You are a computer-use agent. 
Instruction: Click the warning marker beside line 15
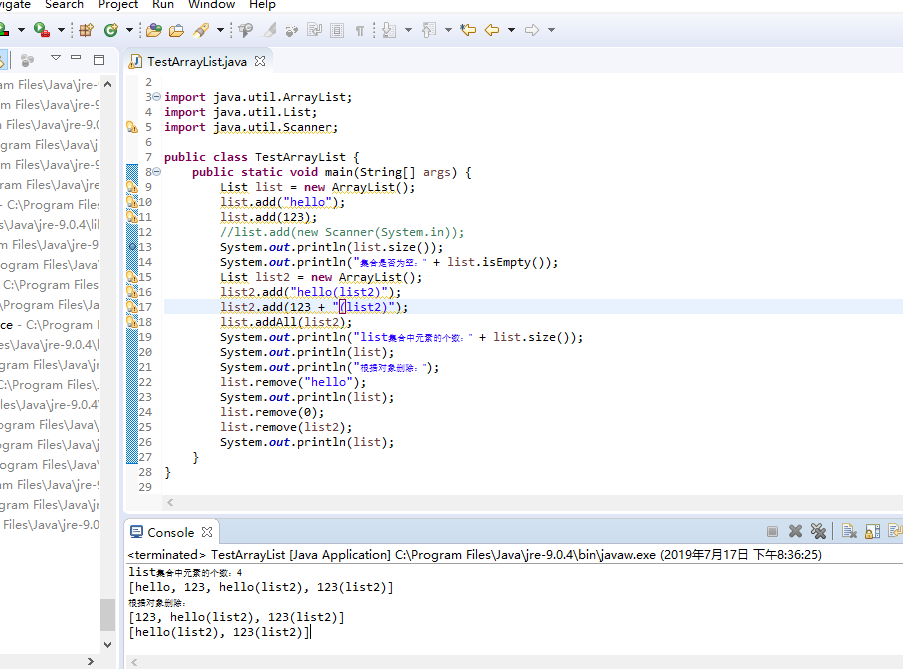(x=131, y=277)
